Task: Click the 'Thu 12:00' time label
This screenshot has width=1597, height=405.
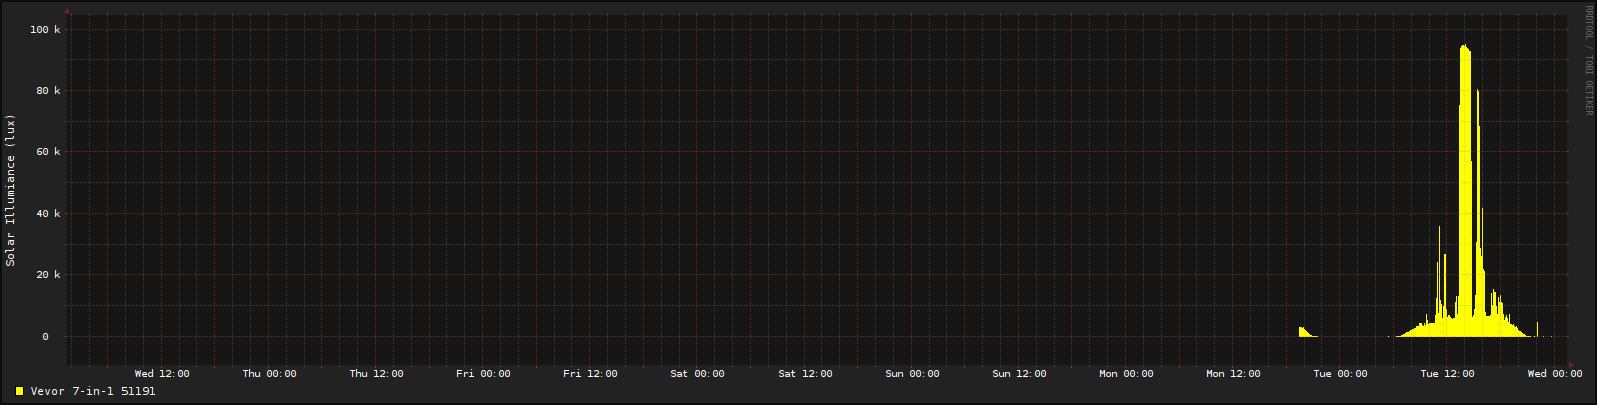Action: click(x=376, y=374)
